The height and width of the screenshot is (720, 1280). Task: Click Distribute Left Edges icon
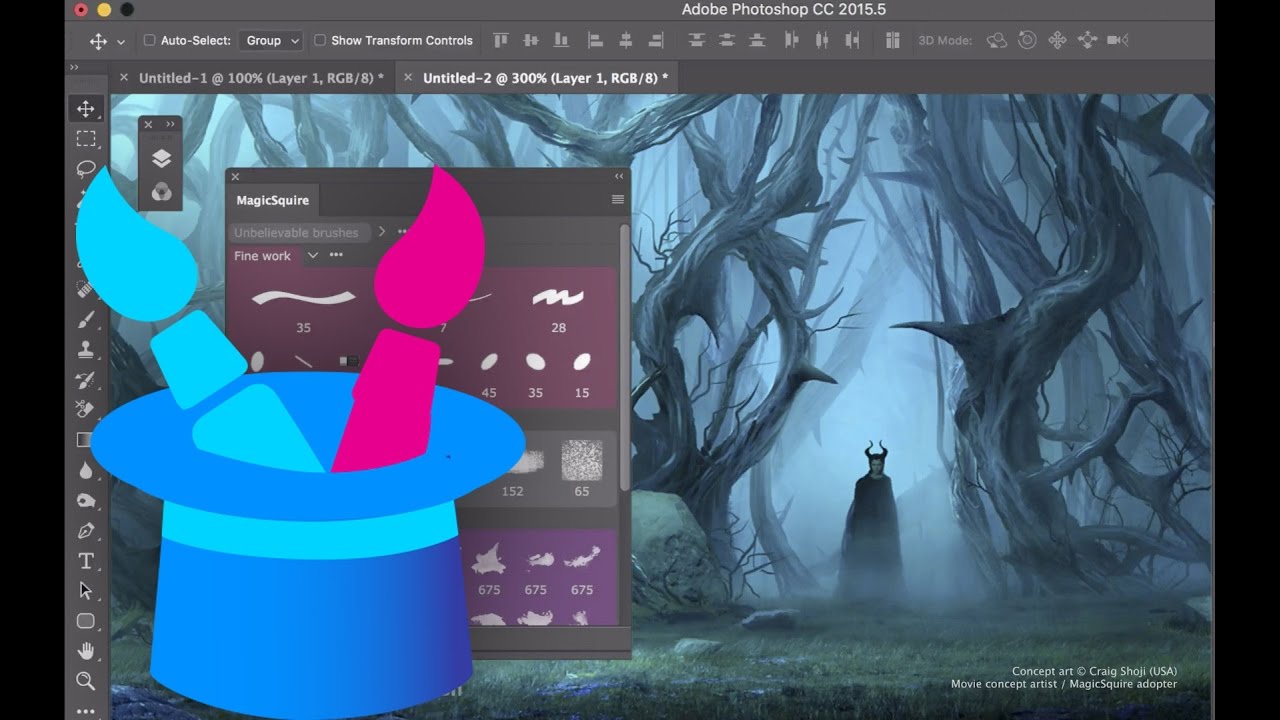(x=792, y=40)
